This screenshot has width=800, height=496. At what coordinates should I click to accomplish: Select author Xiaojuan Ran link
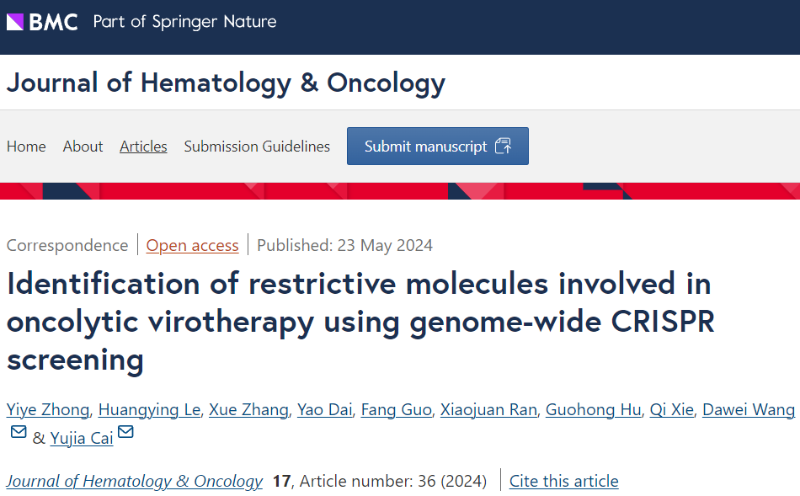[x=489, y=410]
